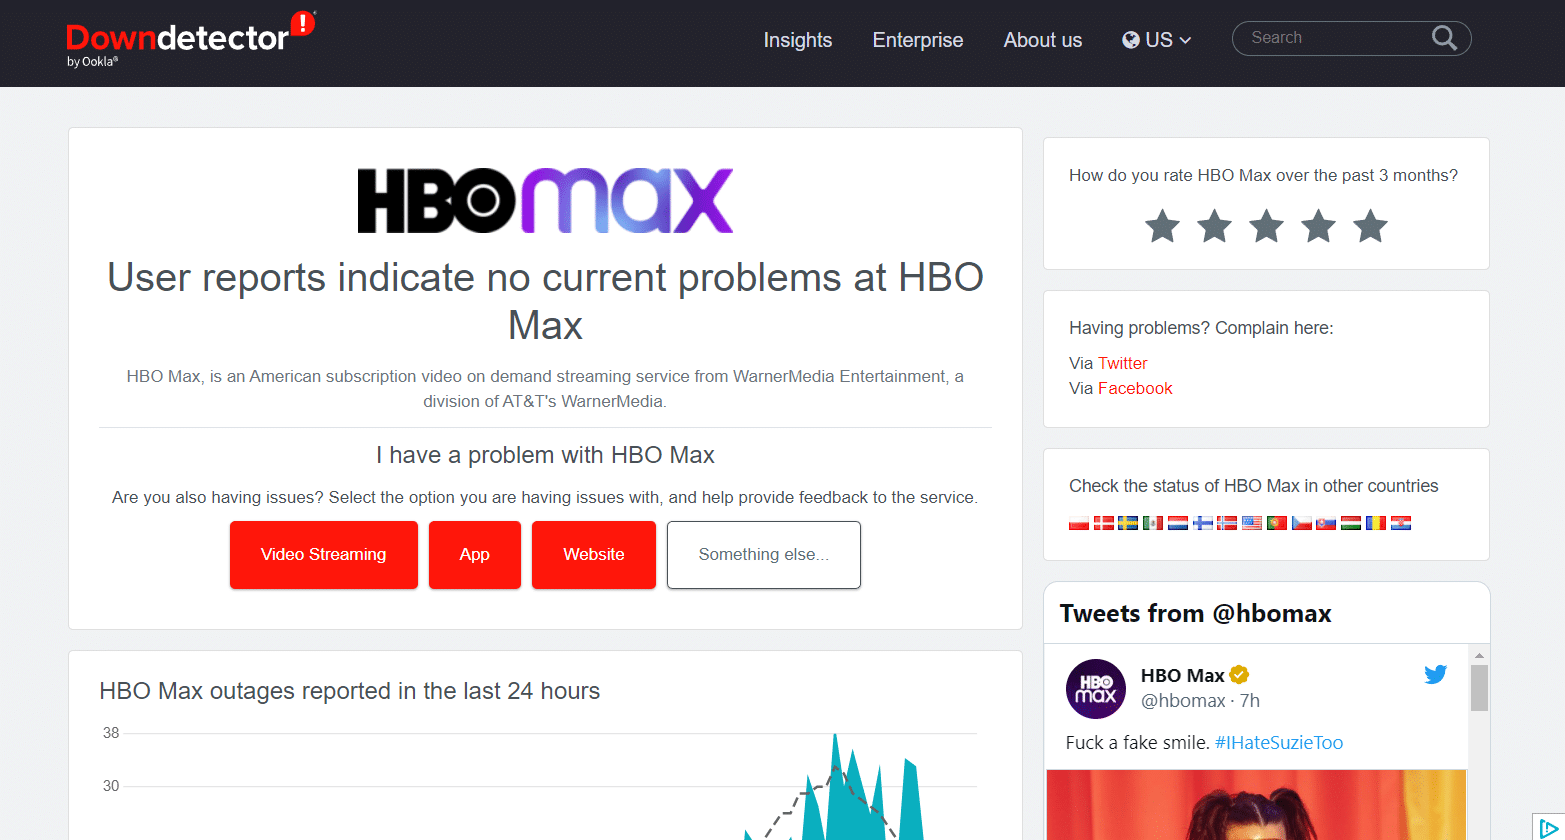
Task: Give HBO Max a one-star rating
Action: (1162, 226)
